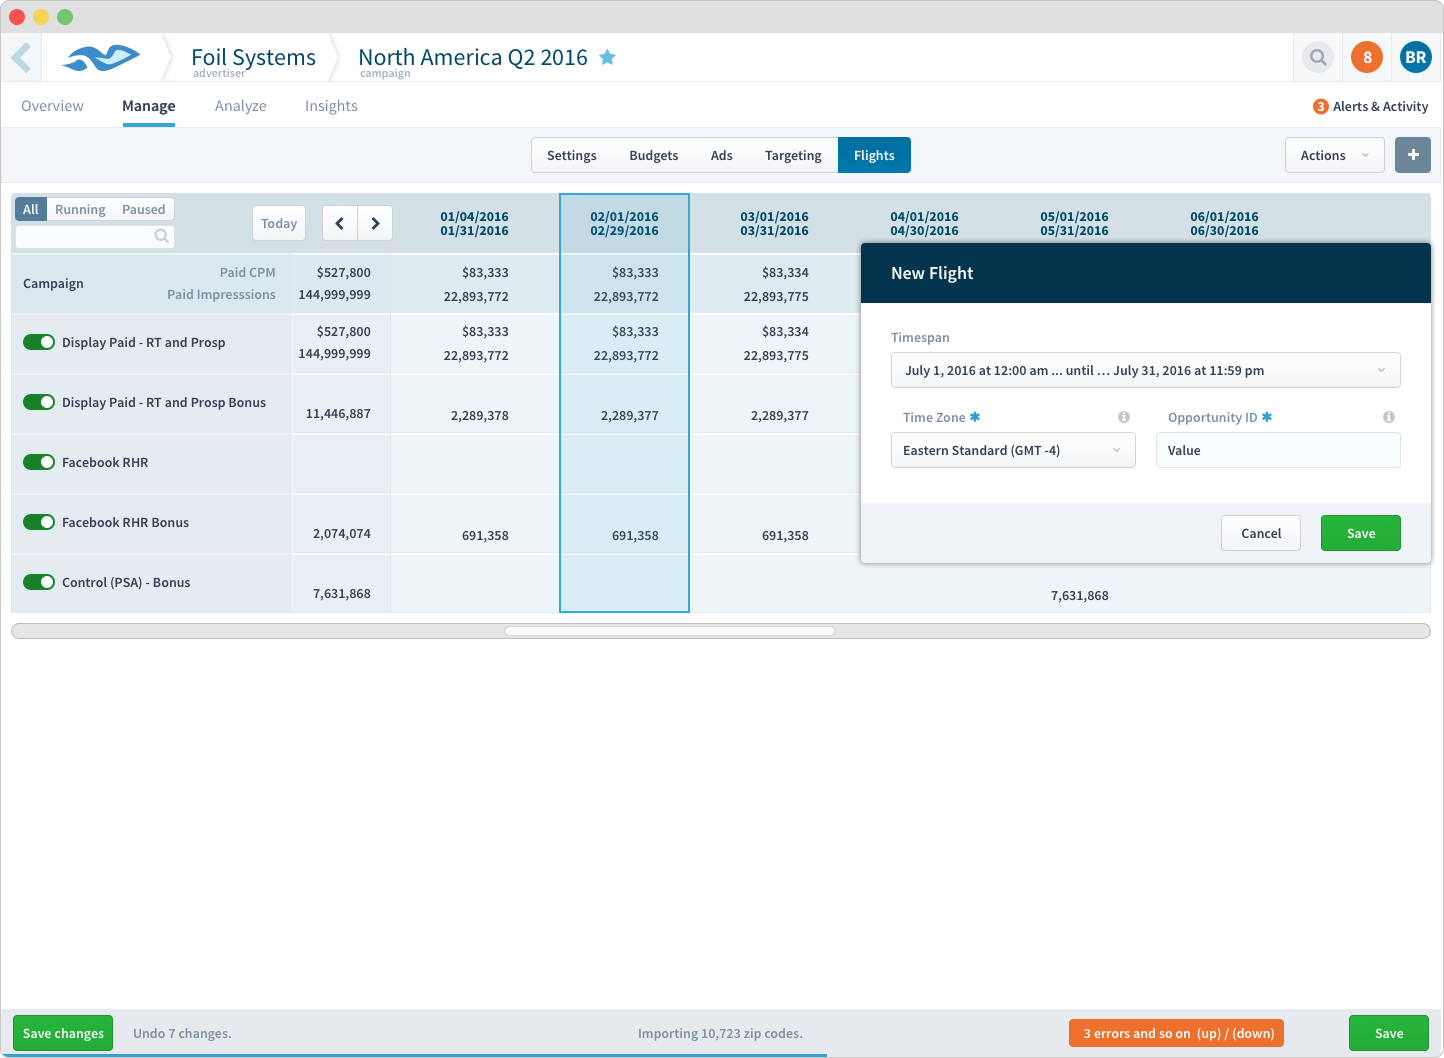
Task: Select the Paused filter
Action: tap(143, 209)
